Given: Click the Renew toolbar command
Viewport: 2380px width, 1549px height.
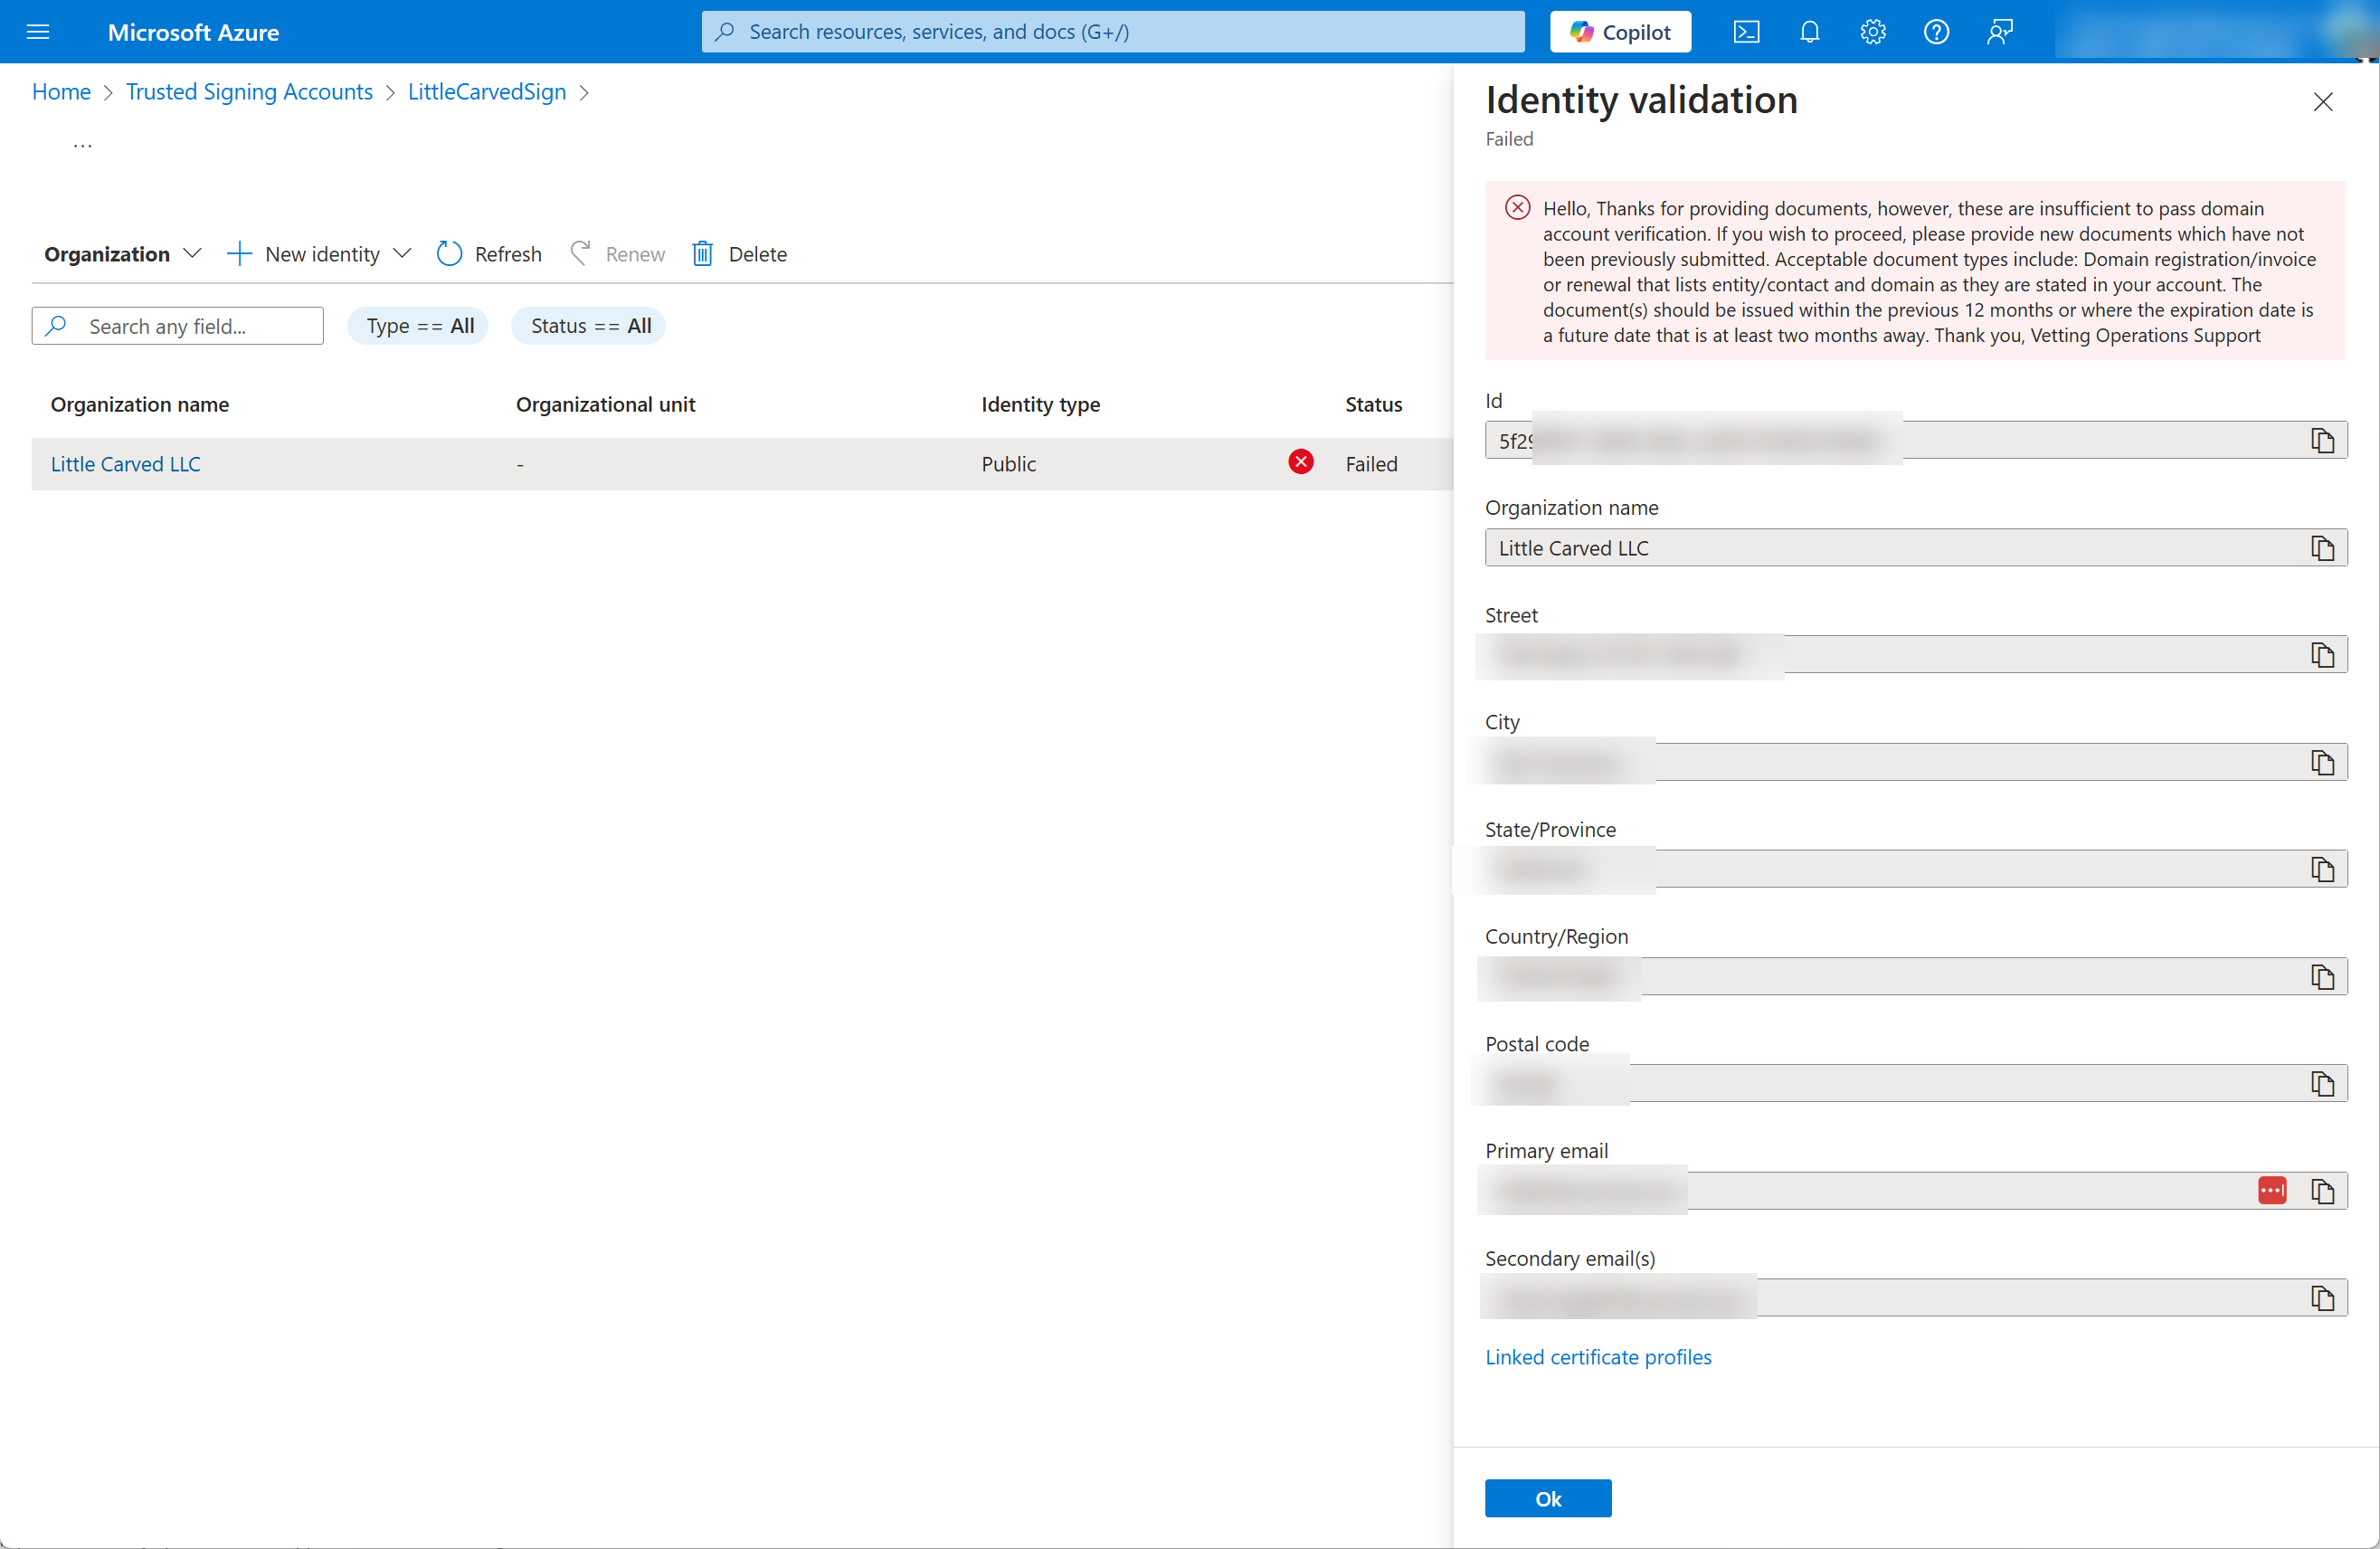Looking at the screenshot, I should [x=617, y=254].
